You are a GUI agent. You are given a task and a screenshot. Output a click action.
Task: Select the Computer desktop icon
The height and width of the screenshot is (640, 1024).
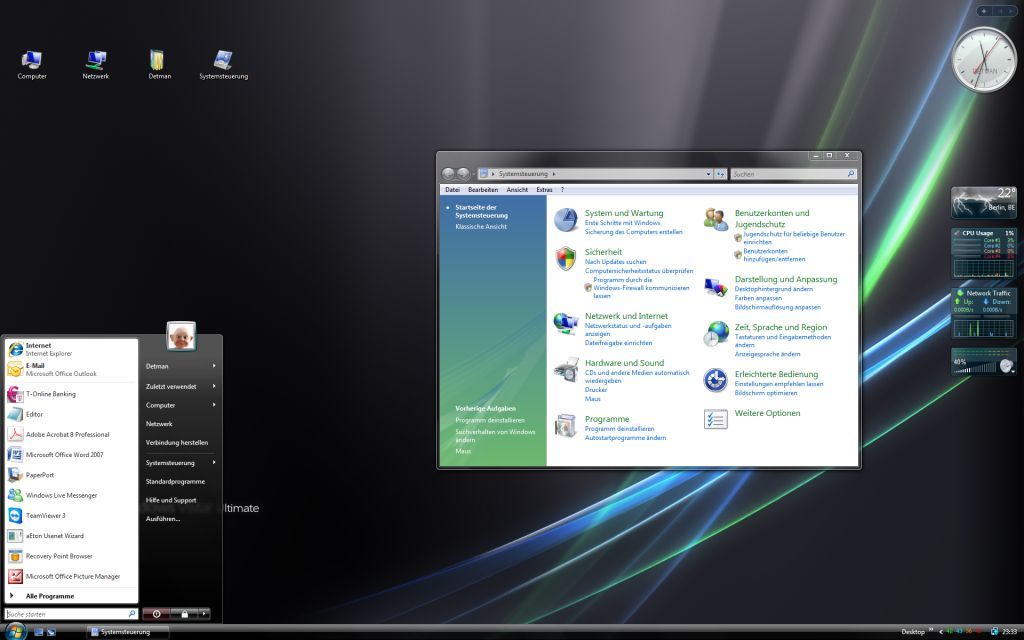31,65
